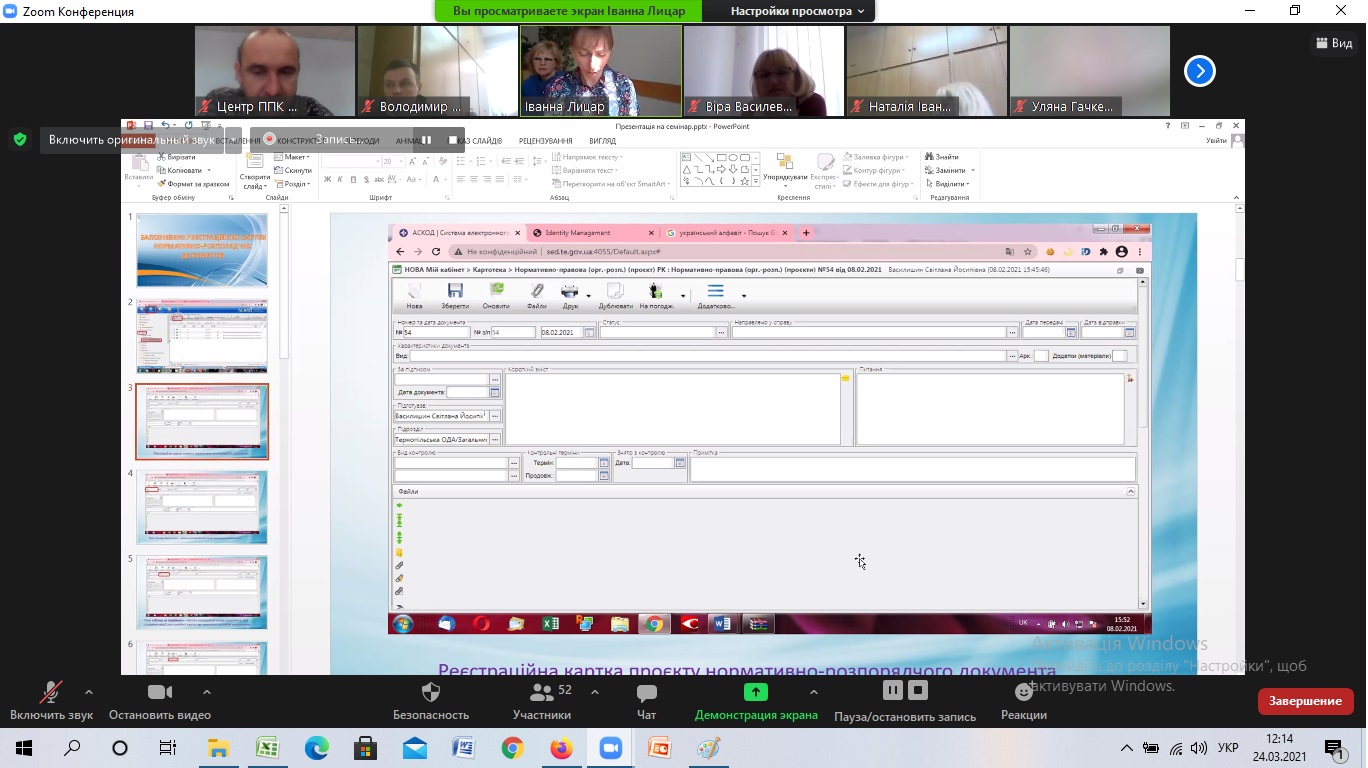Open Word from the Windows taskbar

[463, 748]
